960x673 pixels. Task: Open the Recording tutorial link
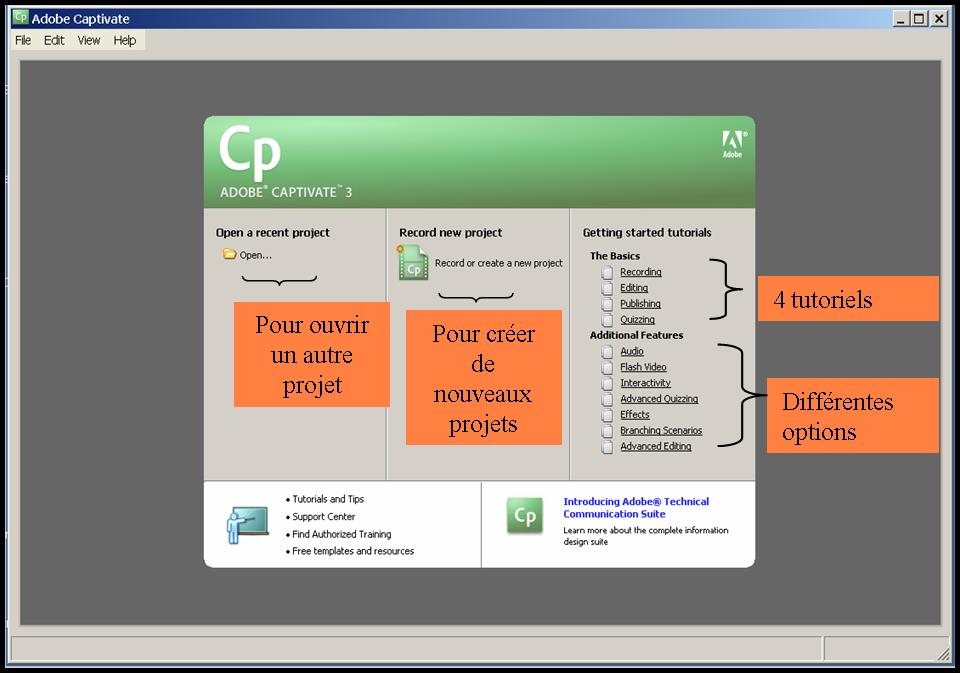[x=640, y=272]
